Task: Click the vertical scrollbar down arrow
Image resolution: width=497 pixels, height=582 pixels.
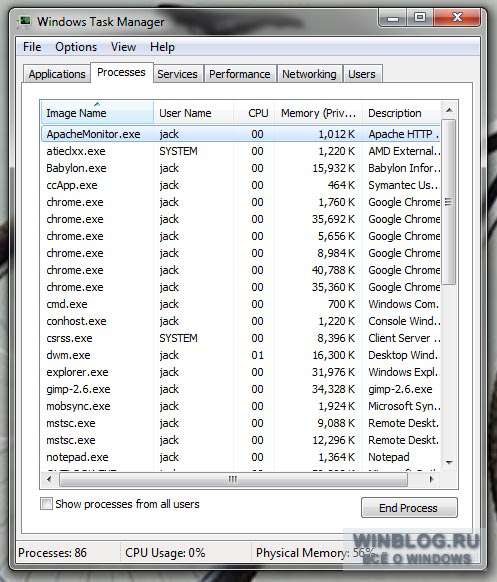Action: tap(449, 462)
